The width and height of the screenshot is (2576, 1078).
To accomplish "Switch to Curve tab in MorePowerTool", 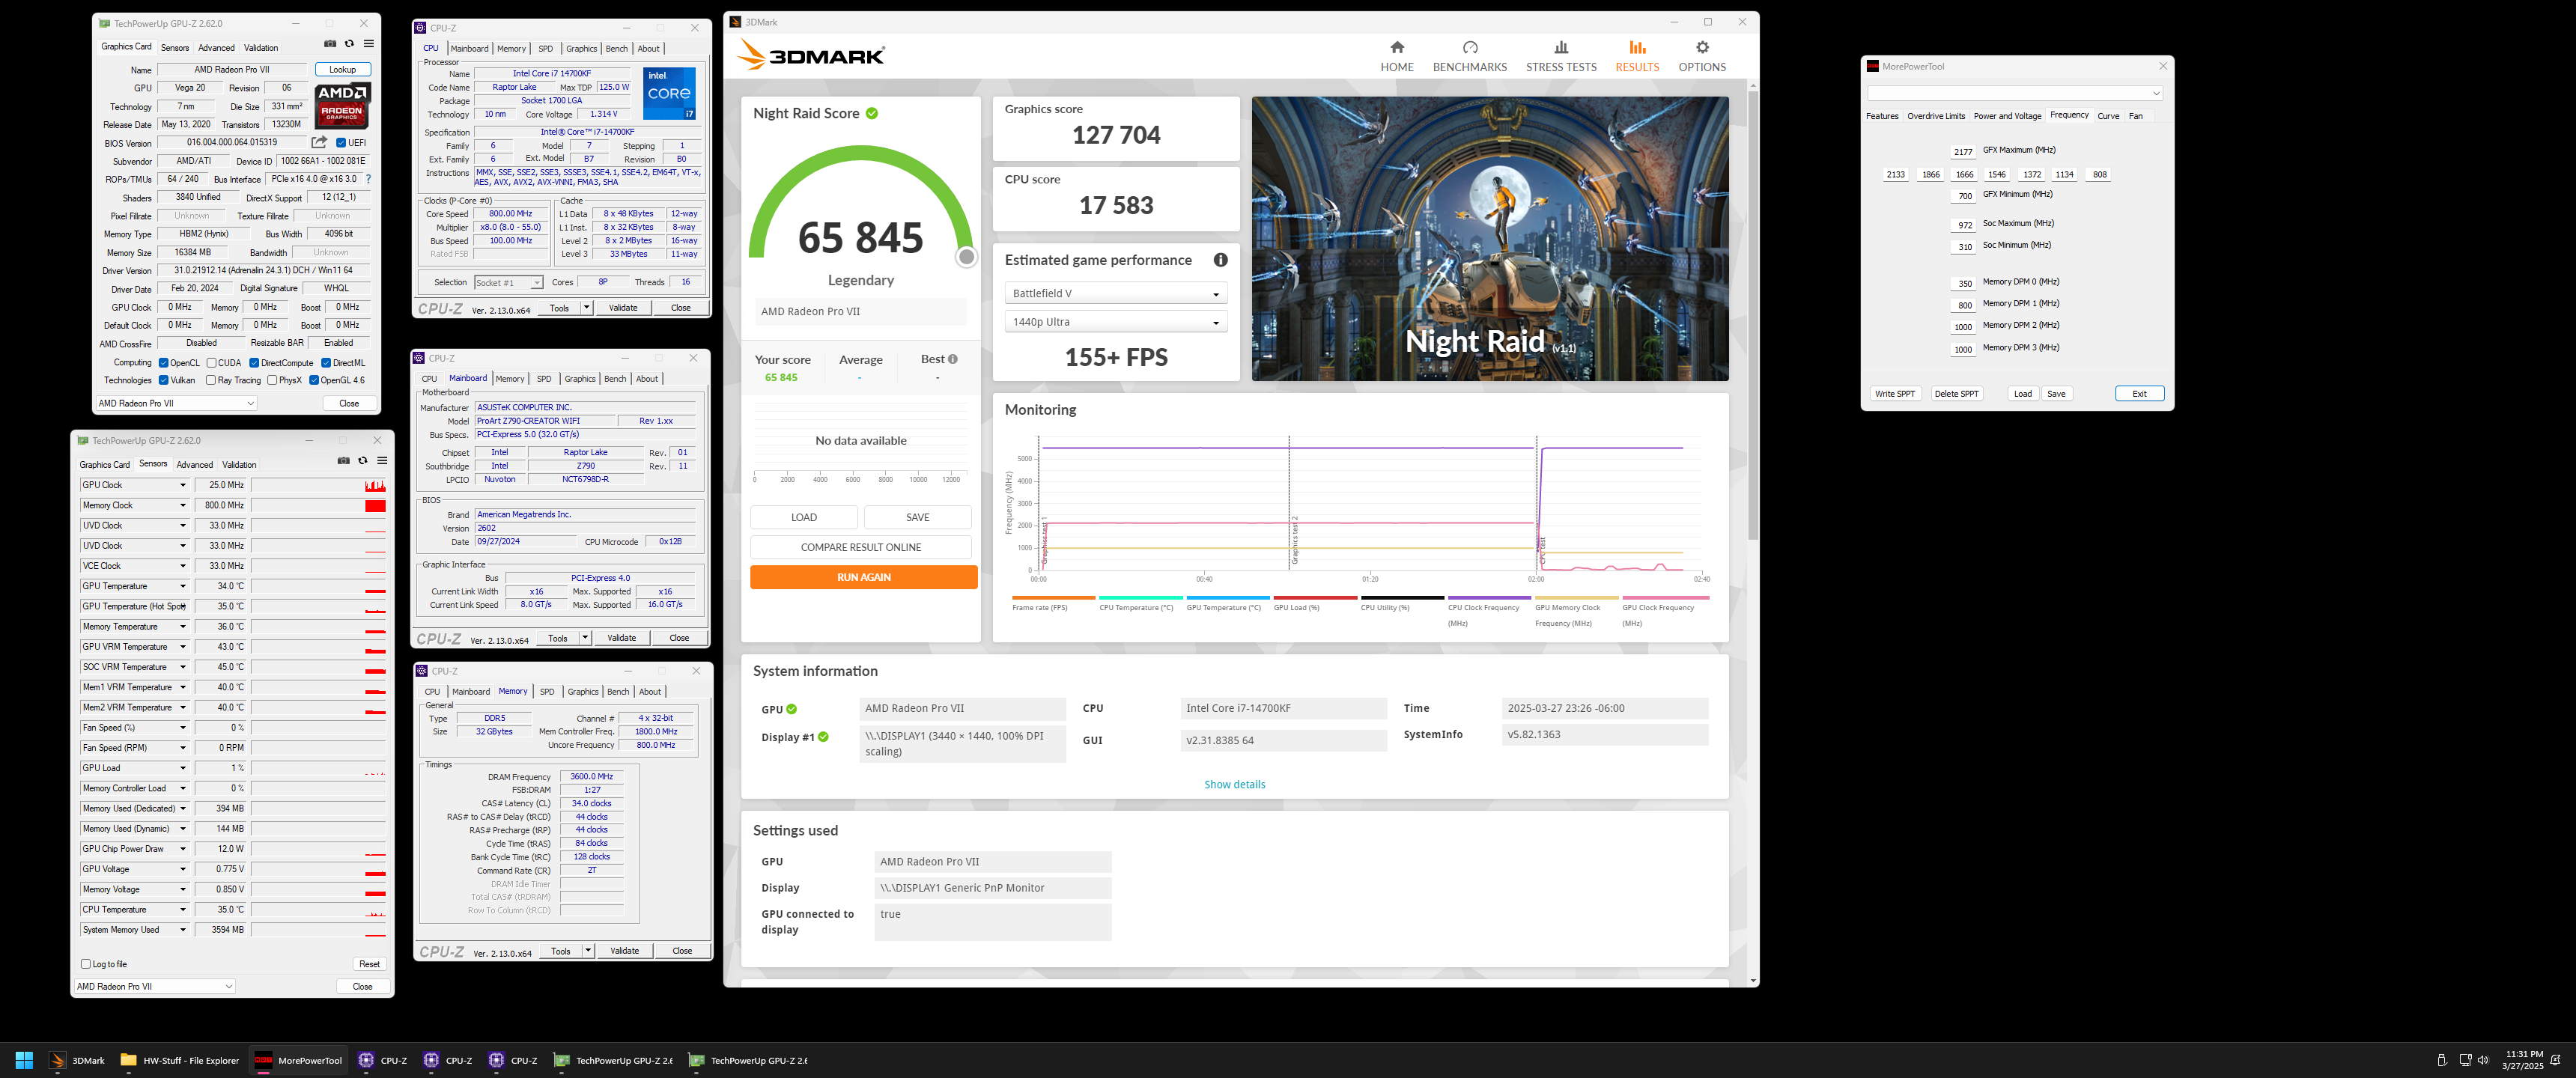I will point(2108,116).
